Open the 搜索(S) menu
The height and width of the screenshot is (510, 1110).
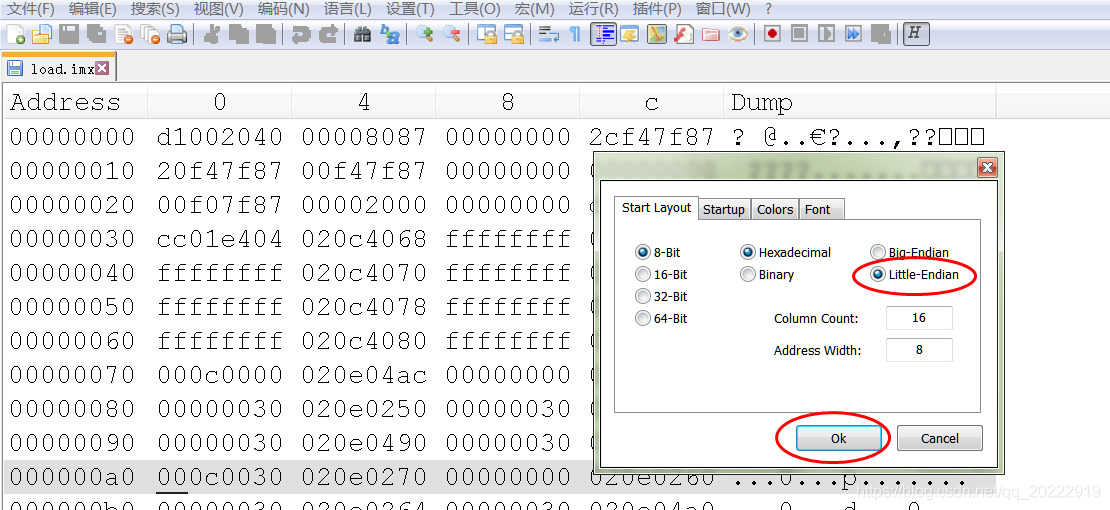[155, 9]
